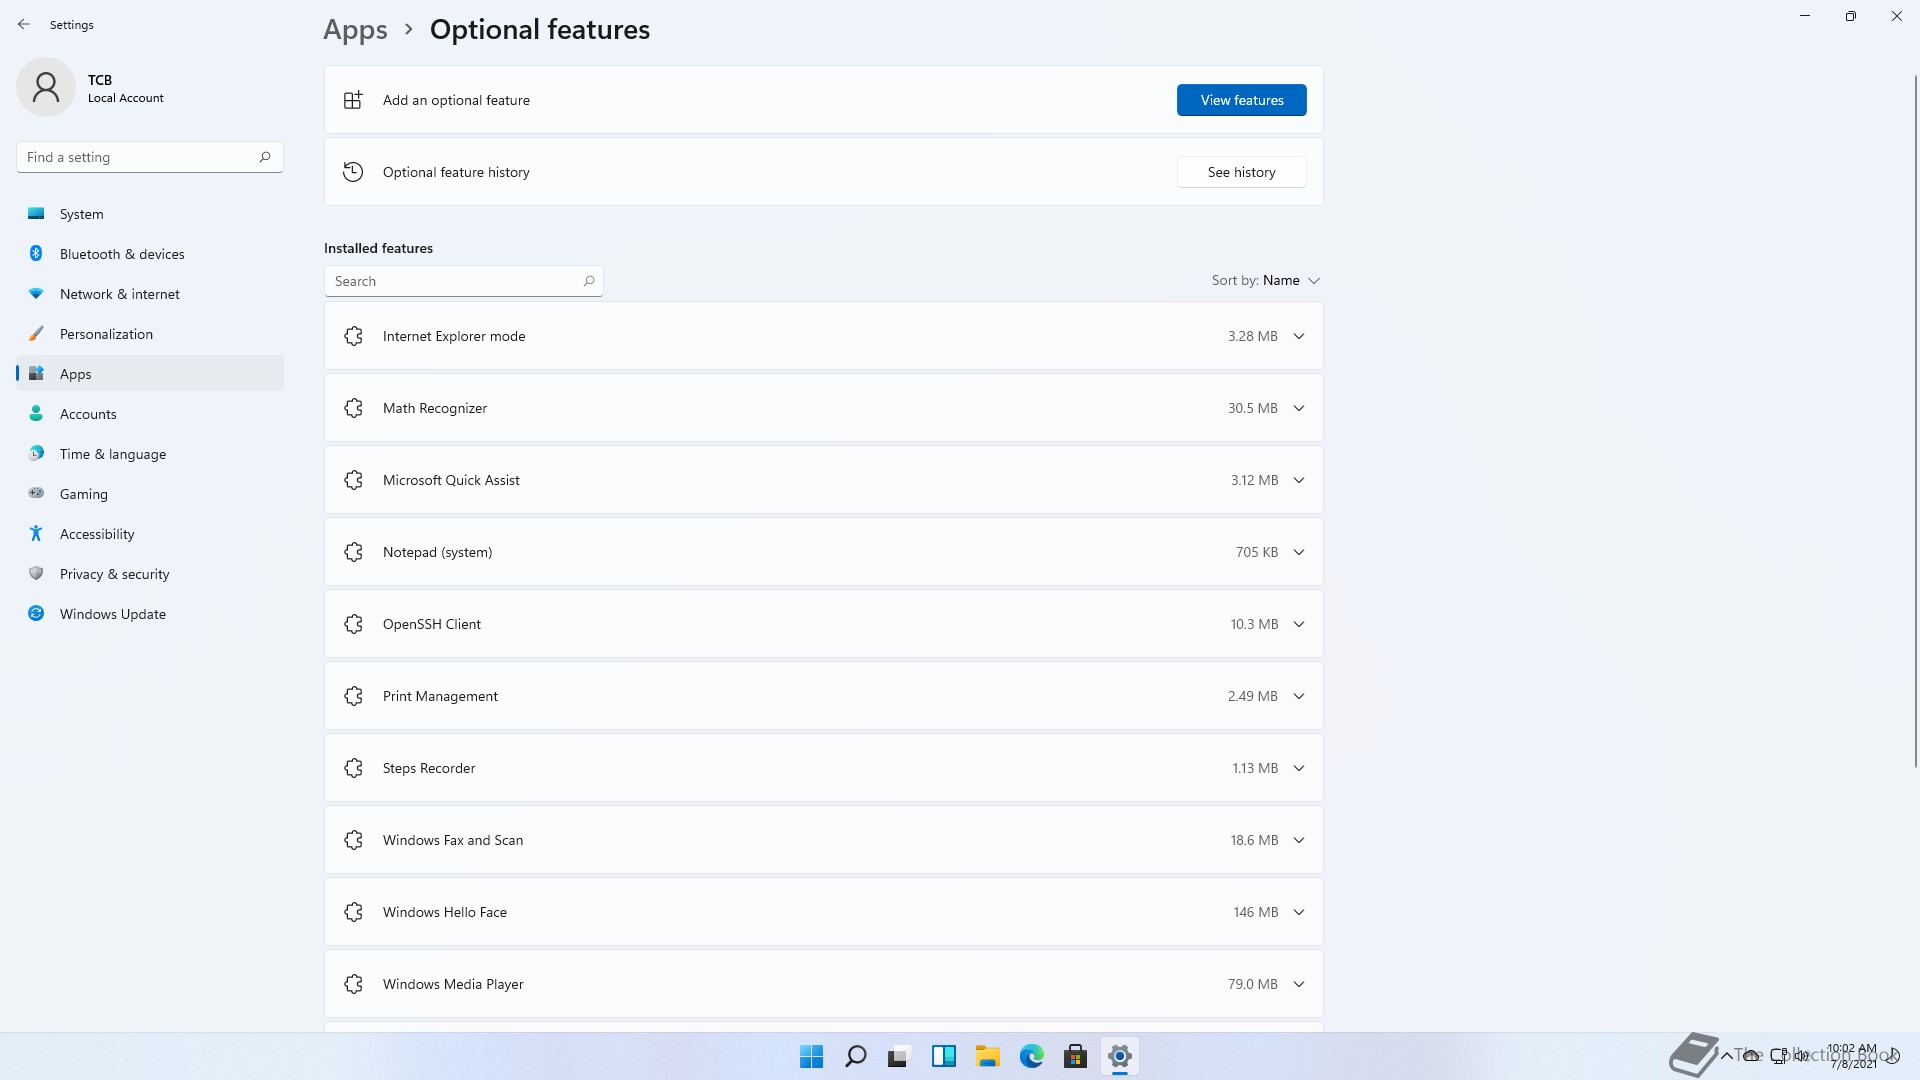This screenshot has width=1920, height=1080.
Task: Open System settings in the sidebar
Action: point(150,214)
